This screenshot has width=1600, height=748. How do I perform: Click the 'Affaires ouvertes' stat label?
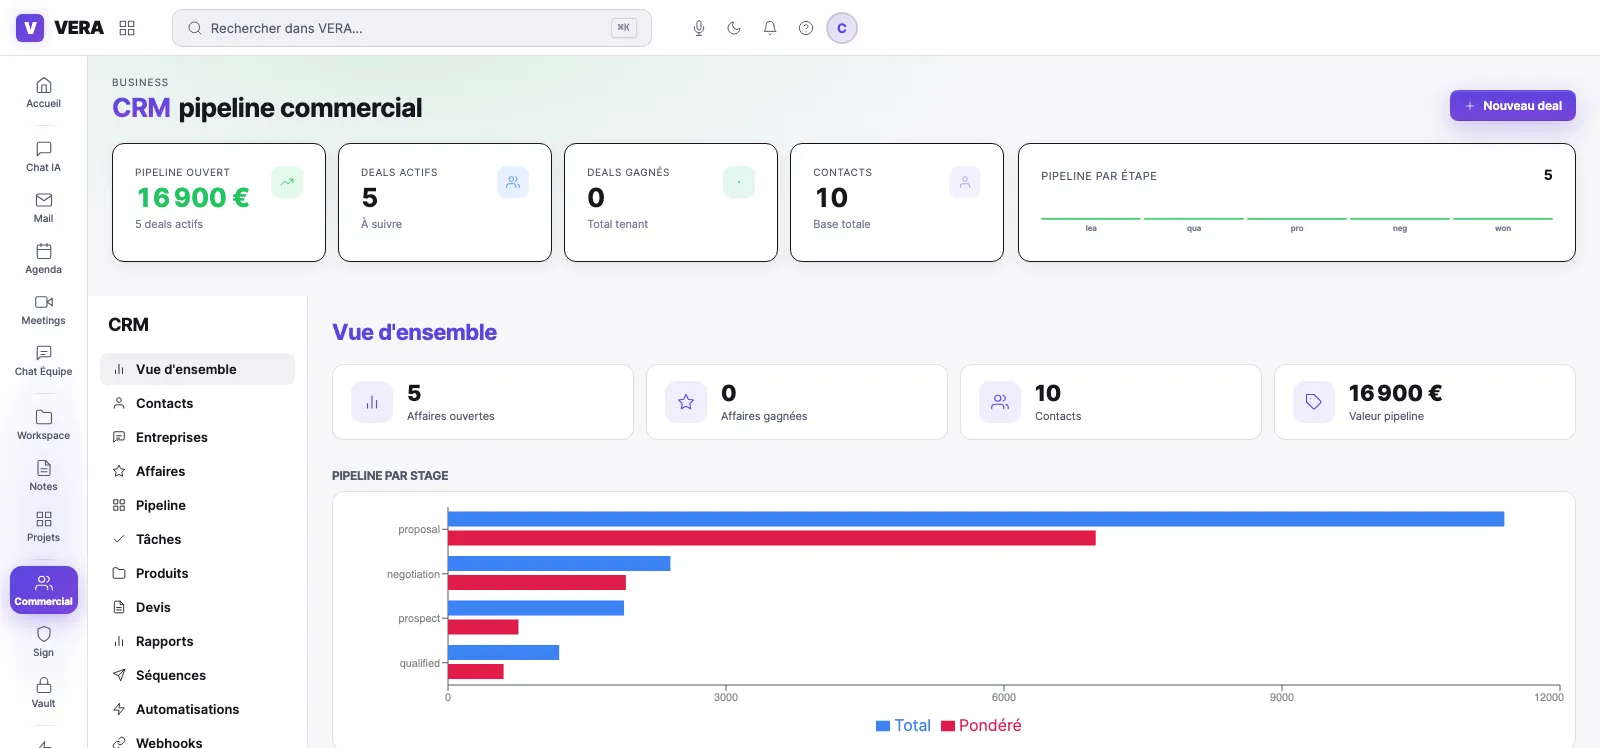pos(451,416)
